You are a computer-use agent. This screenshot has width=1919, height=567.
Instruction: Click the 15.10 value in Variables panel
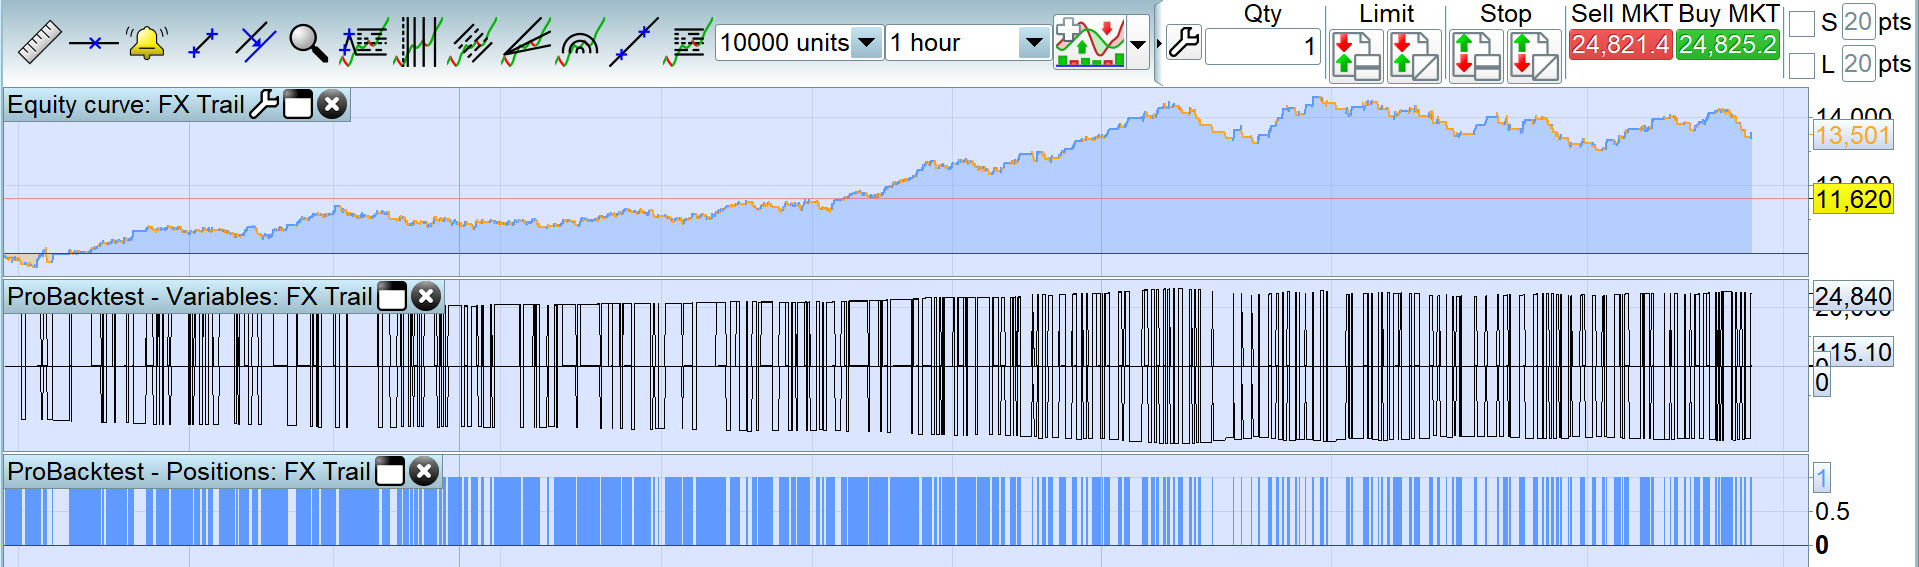point(1856,352)
